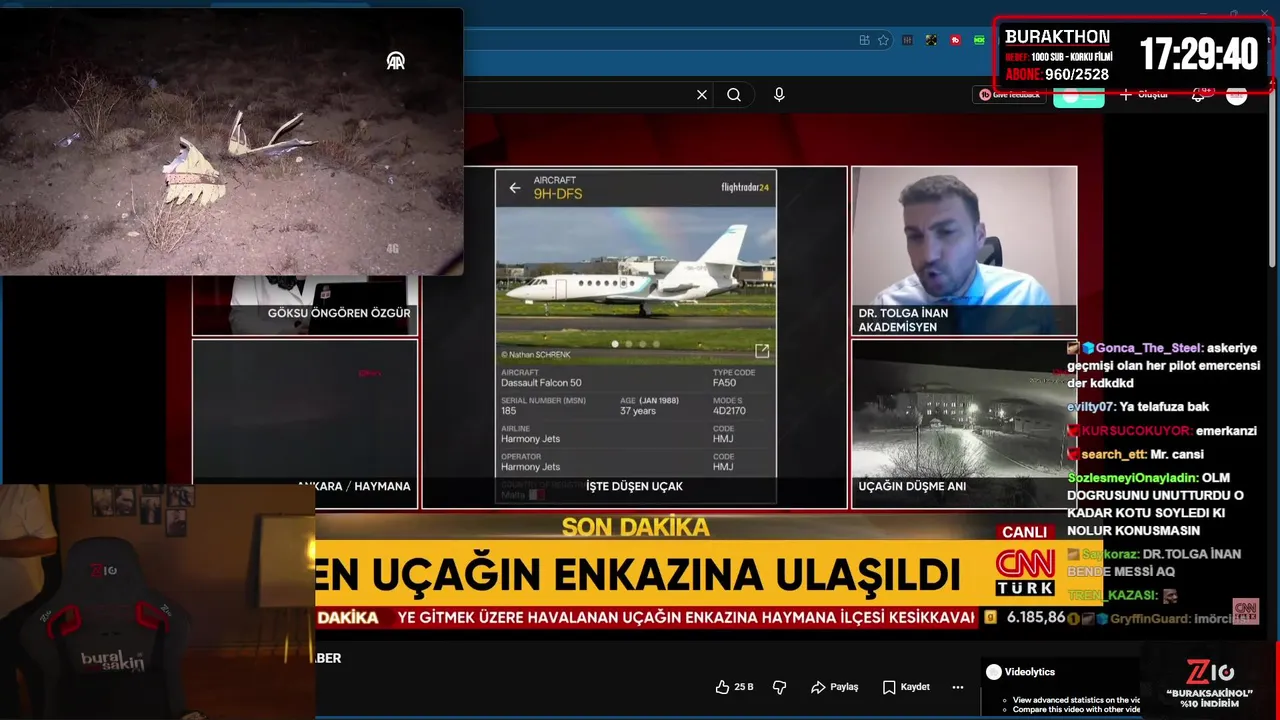Click chat username KURSUCOKUYOR
This screenshot has height=720, width=1280.
pos(1137,431)
